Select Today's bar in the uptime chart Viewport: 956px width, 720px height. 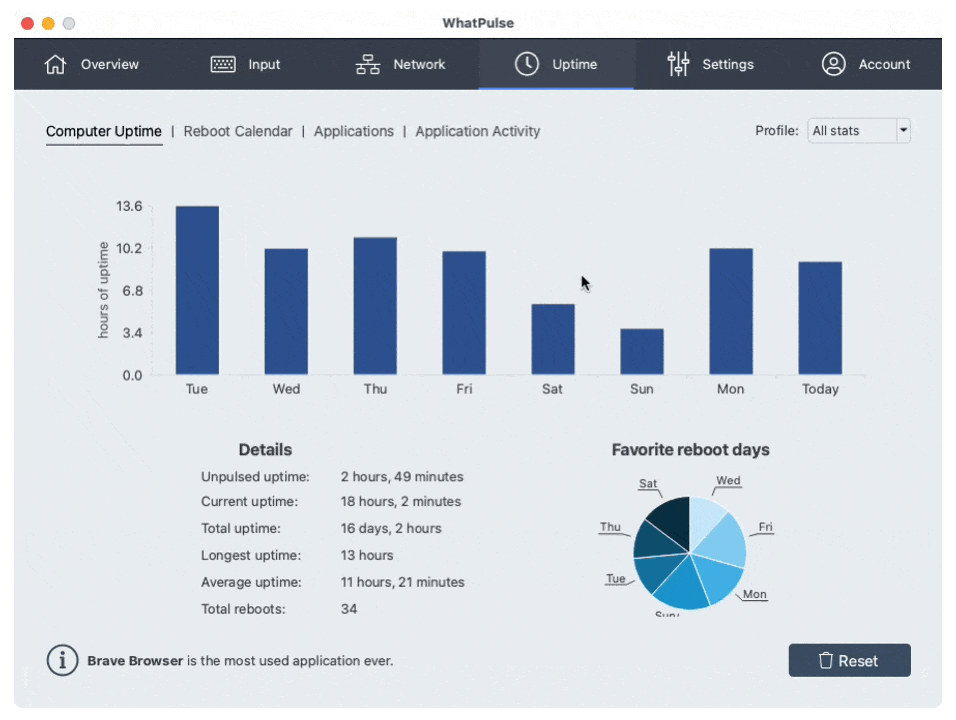819,315
